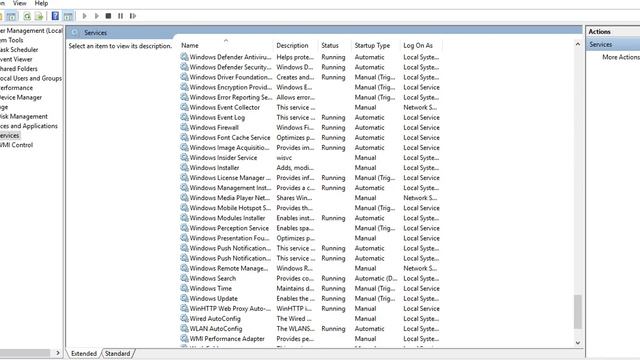The image size is (640, 360).
Task: Open the Help menu
Action: pos(41,3)
